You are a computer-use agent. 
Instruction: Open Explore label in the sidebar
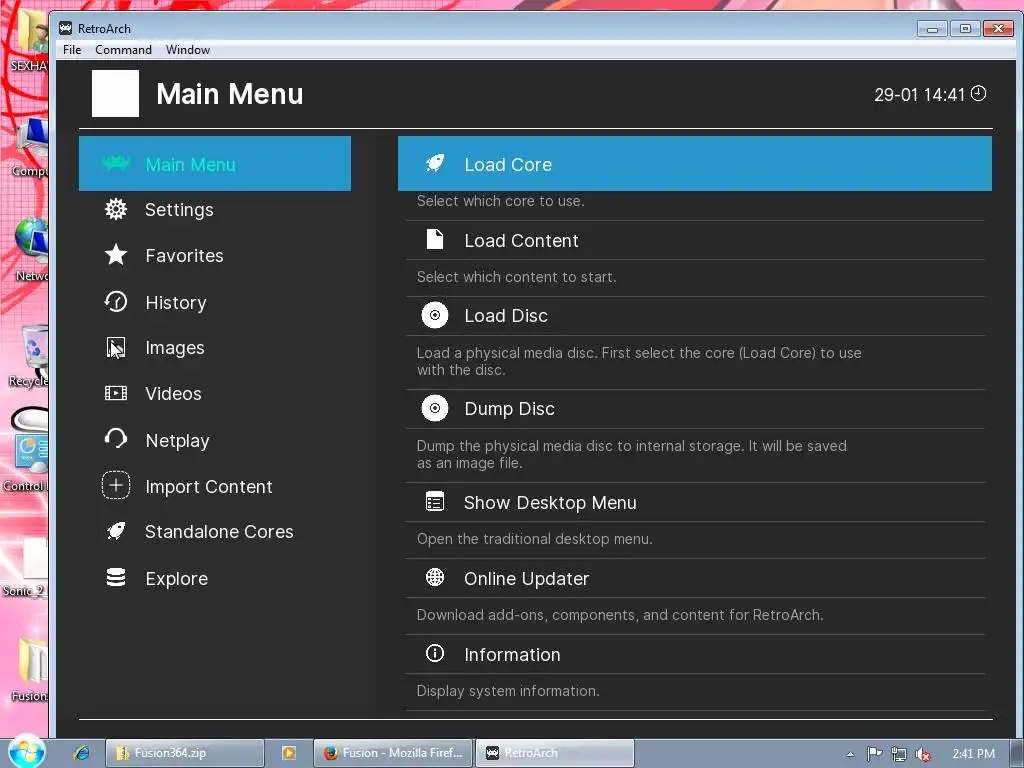(x=176, y=579)
